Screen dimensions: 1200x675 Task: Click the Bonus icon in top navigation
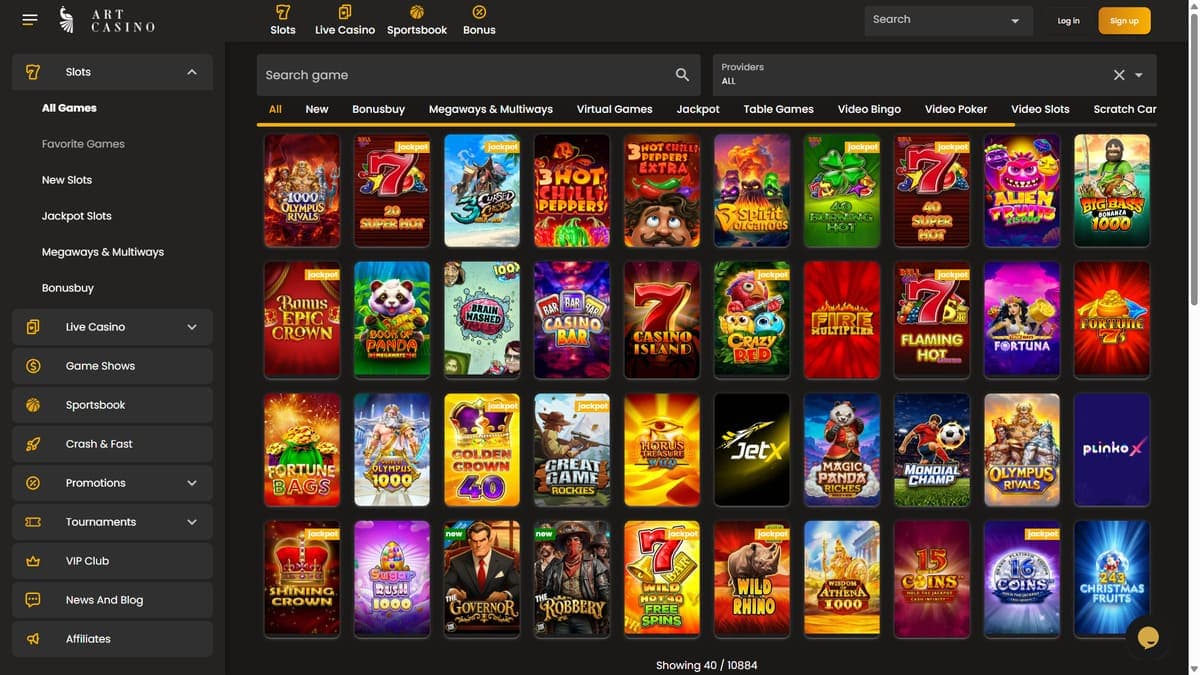(x=479, y=12)
